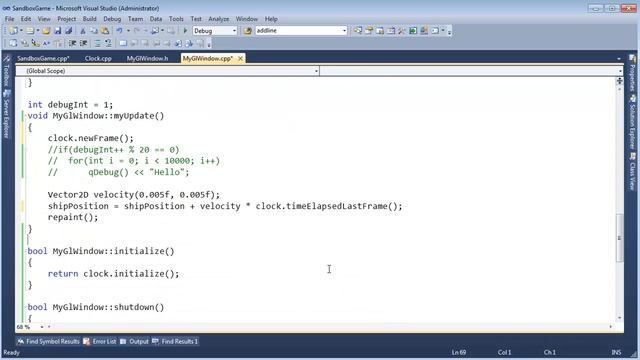Click the Toolbox wrench-and-hammer toolbar icon
The image size is (640, 360).
pos(402,31)
